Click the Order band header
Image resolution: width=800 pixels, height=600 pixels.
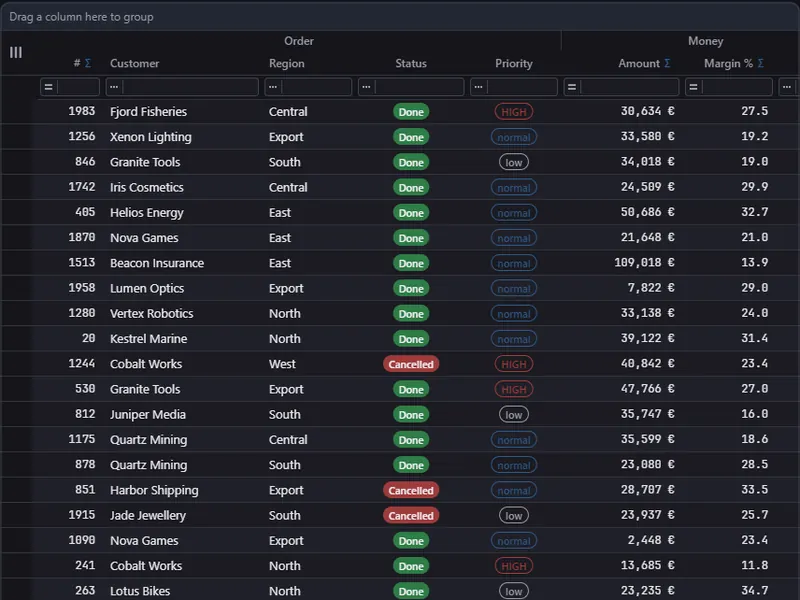pyautogui.click(x=299, y=41)
